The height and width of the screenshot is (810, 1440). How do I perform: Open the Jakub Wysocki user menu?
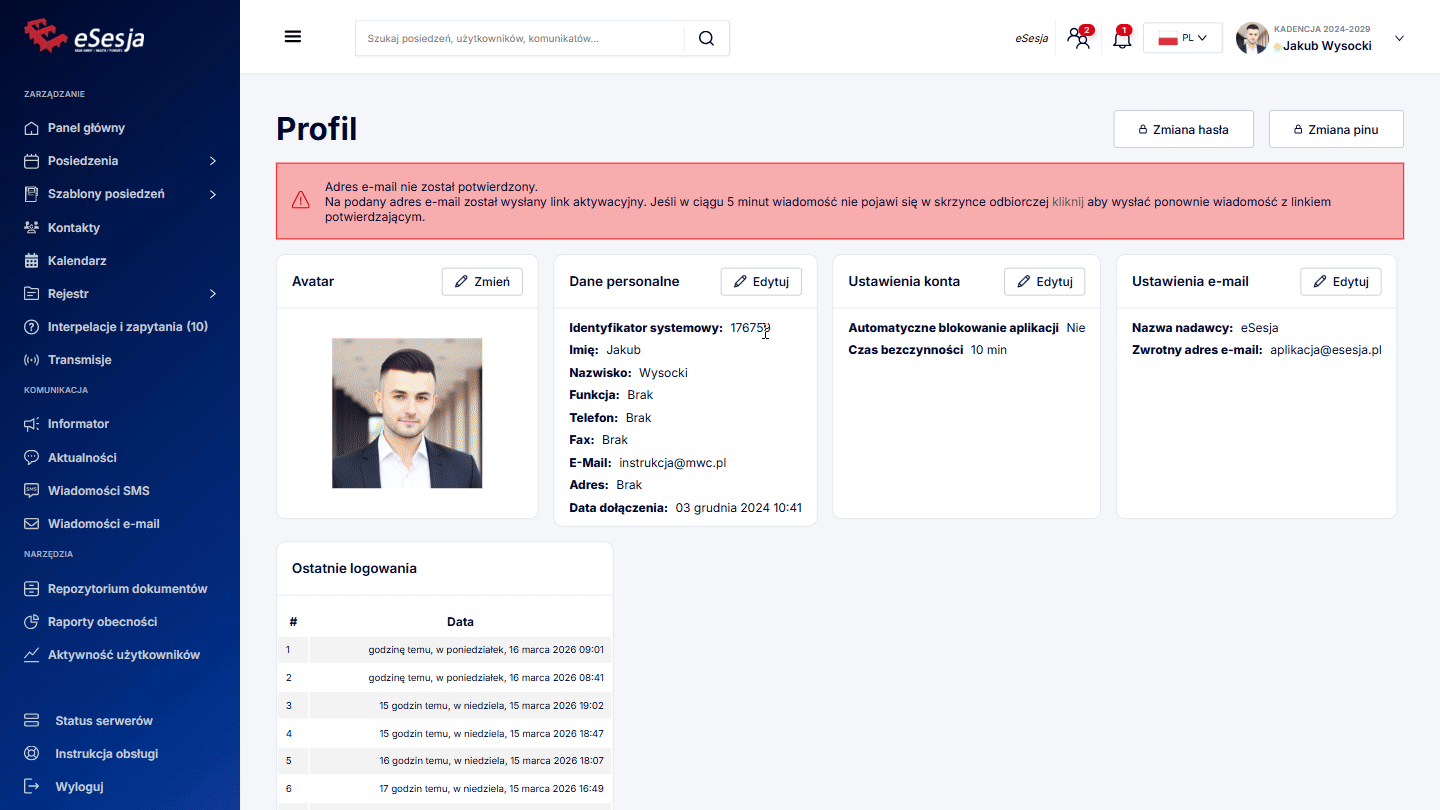[1320, 39]
